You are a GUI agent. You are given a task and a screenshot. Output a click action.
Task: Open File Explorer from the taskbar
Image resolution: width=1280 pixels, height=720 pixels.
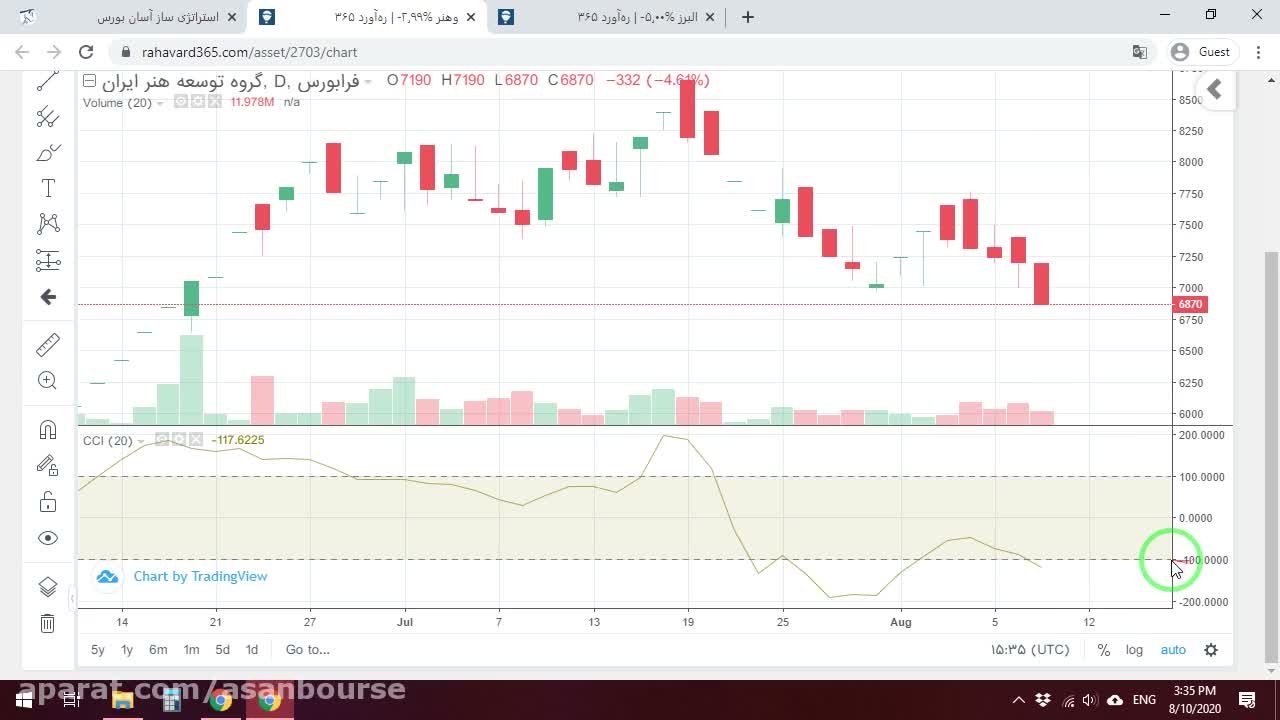point(122,700)
